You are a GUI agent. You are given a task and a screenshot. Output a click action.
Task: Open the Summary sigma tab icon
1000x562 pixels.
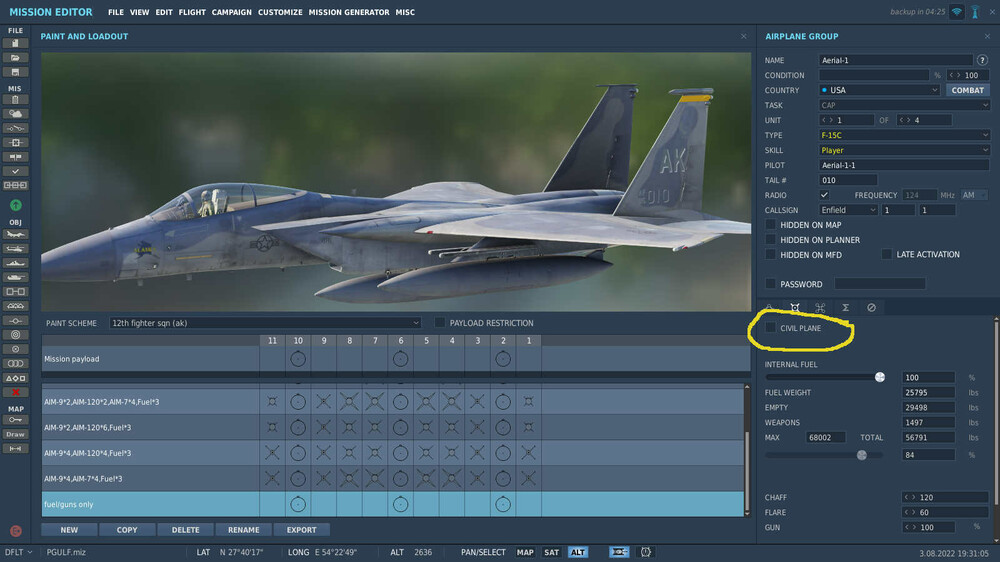point(845,308)
